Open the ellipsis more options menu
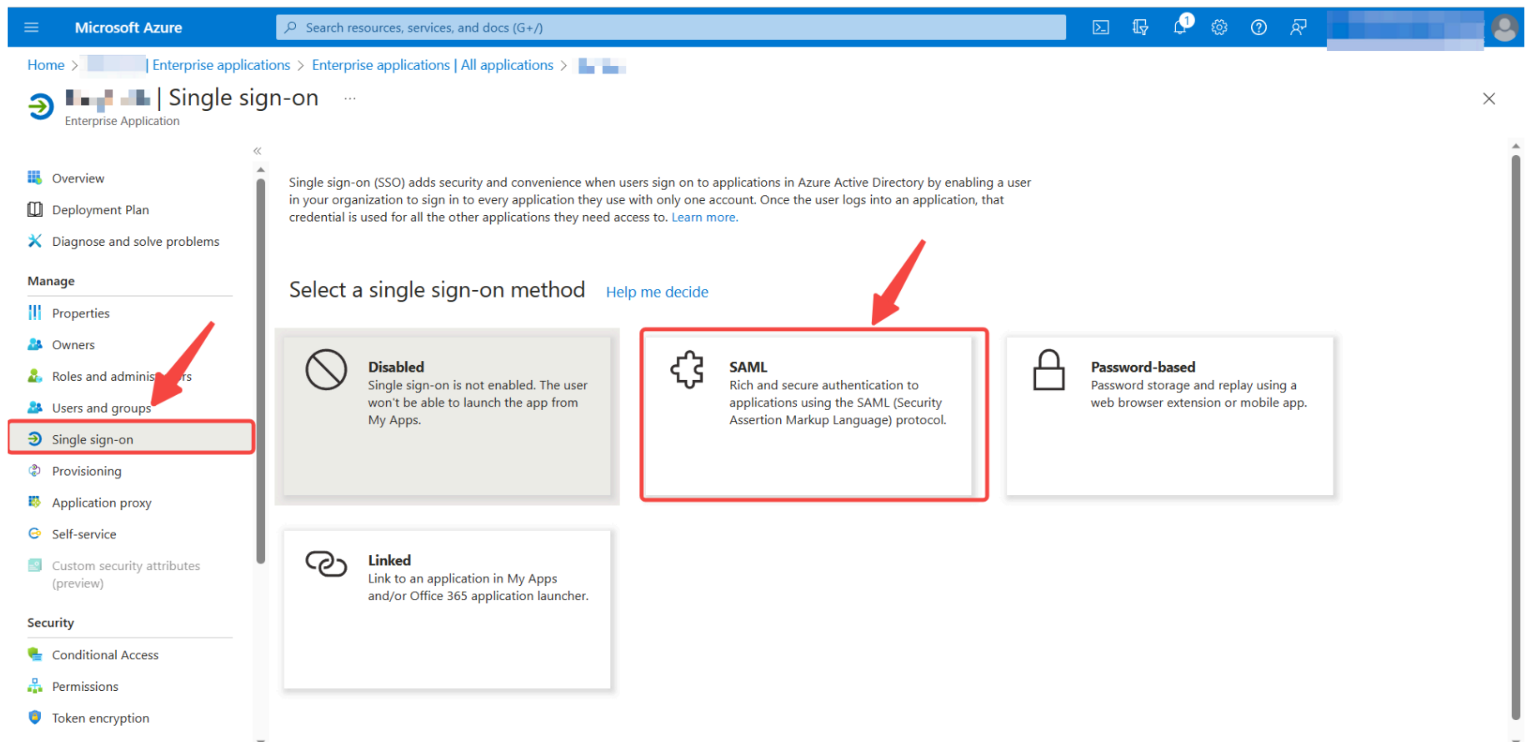Image resolution: width=1539 pixels, height=742 pixels. pyautogui.click(x=350, y=98)
